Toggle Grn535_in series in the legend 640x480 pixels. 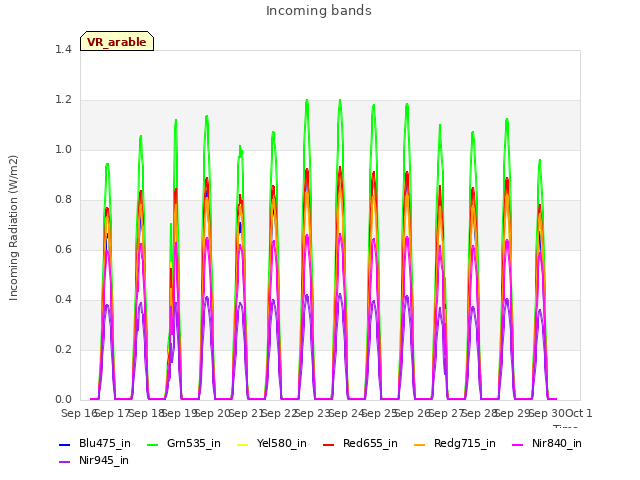pyautogui.click(x=184, y=444)
